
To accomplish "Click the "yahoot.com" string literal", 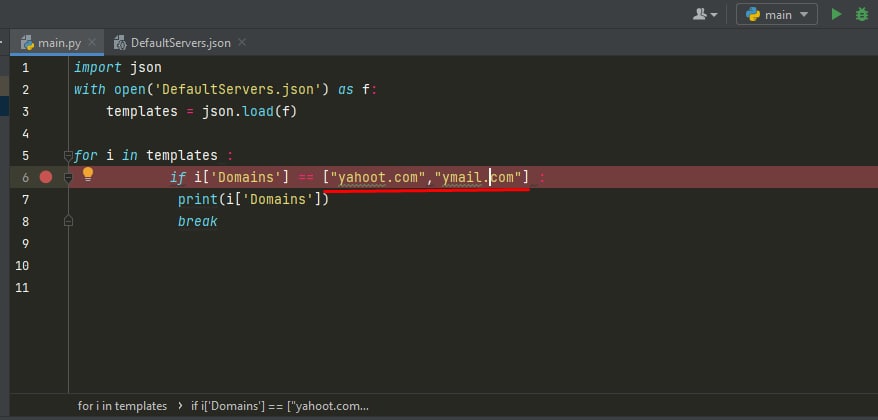I will pos(378,178).
